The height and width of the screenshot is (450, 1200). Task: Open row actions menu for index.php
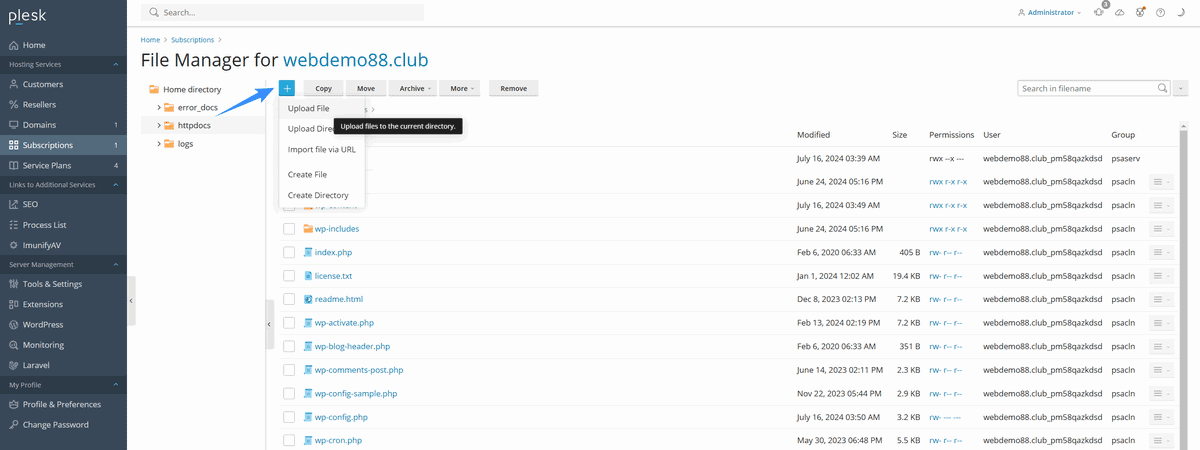1161,252
